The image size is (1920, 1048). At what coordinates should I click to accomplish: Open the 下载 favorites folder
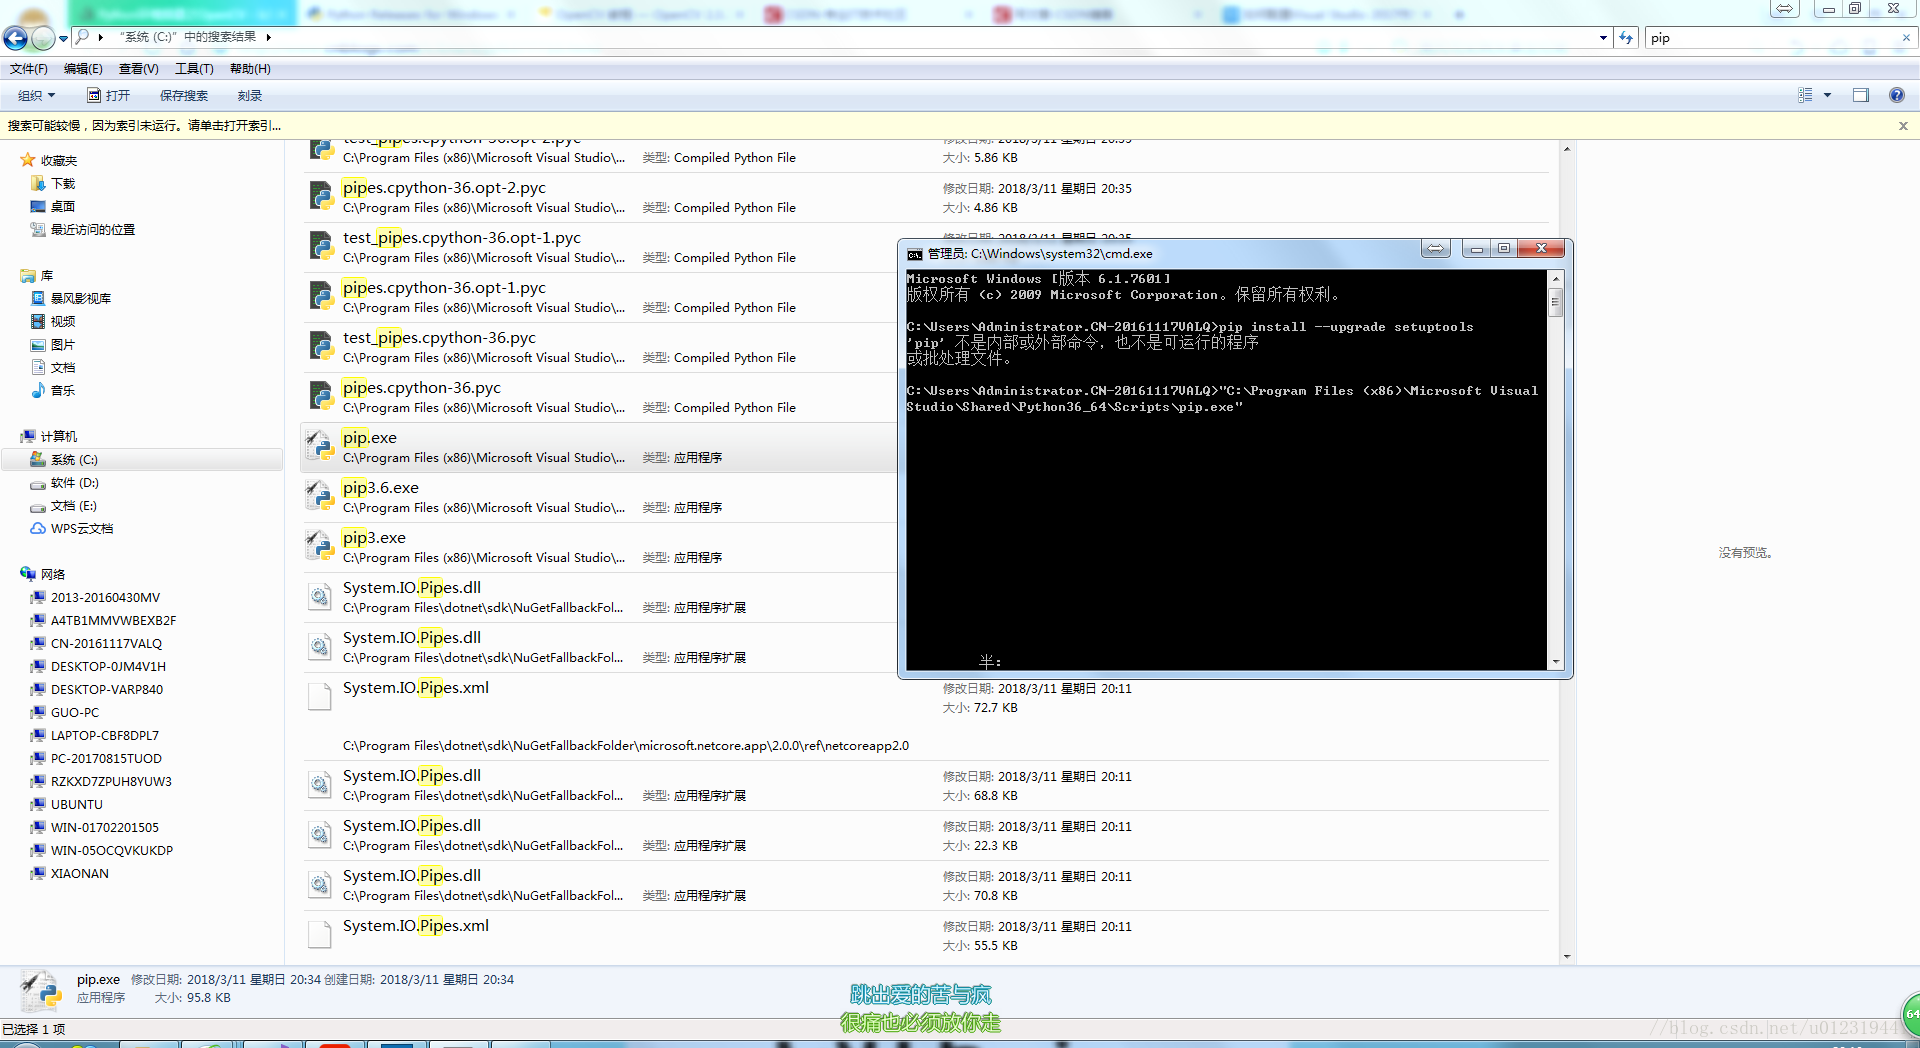coord(63,184)
